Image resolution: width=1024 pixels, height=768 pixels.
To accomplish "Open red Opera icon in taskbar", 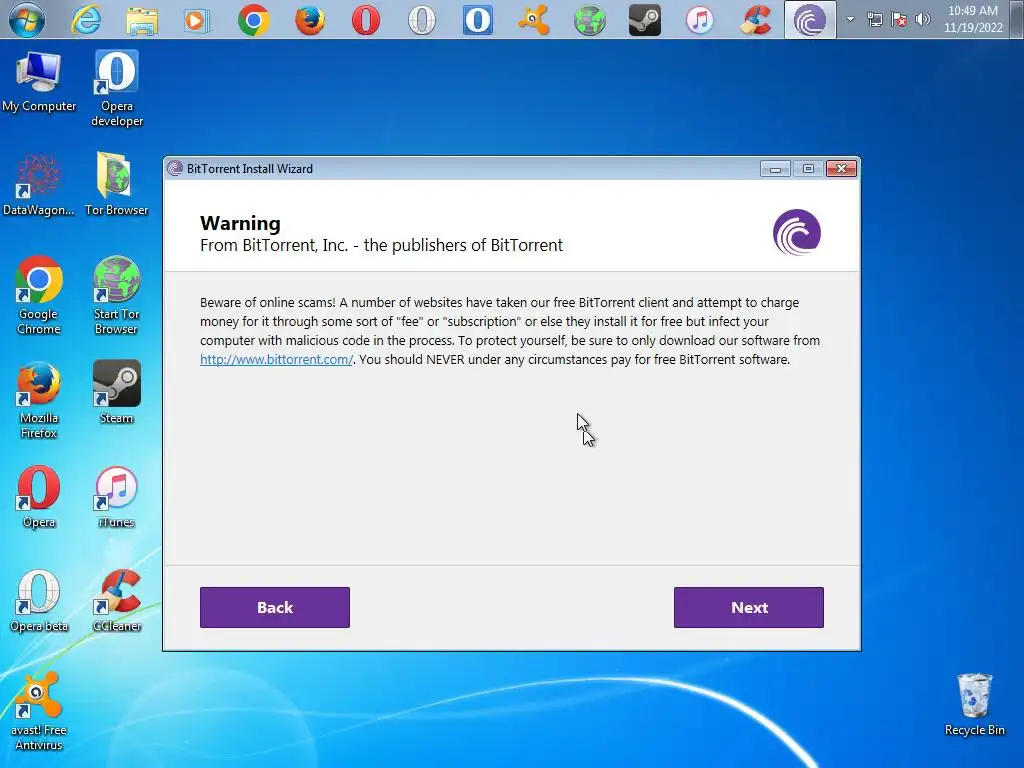I will pos(366,20).
